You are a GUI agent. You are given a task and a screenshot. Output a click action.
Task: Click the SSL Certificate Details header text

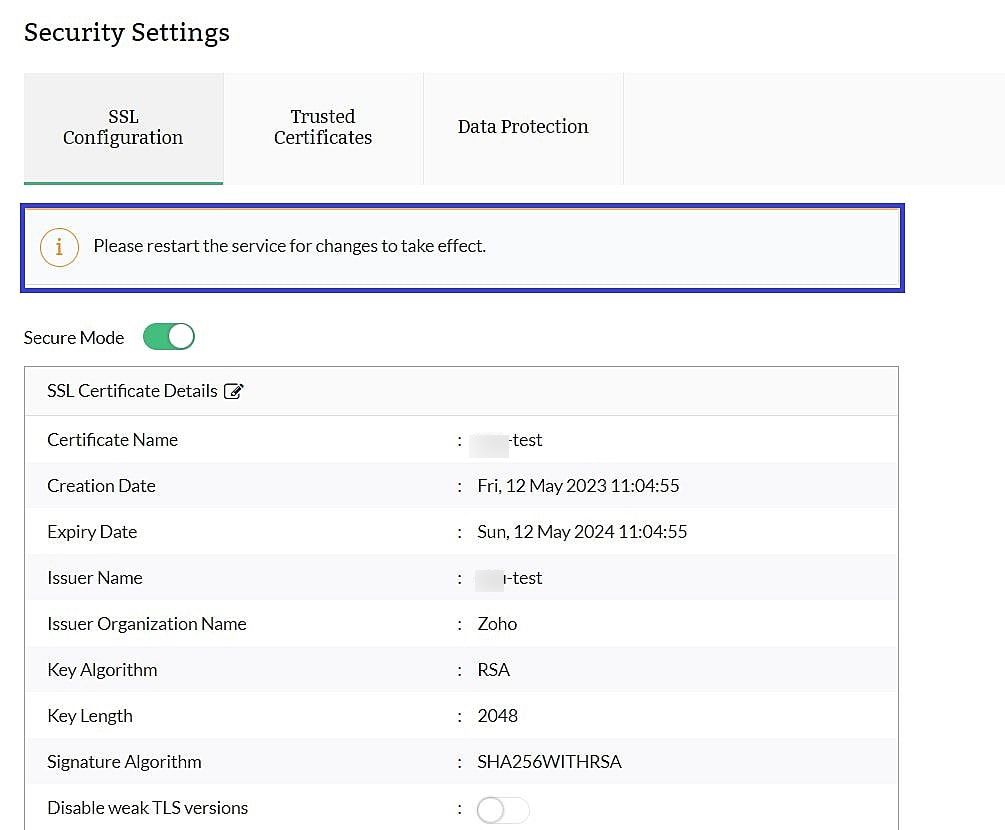pos(132,391)
